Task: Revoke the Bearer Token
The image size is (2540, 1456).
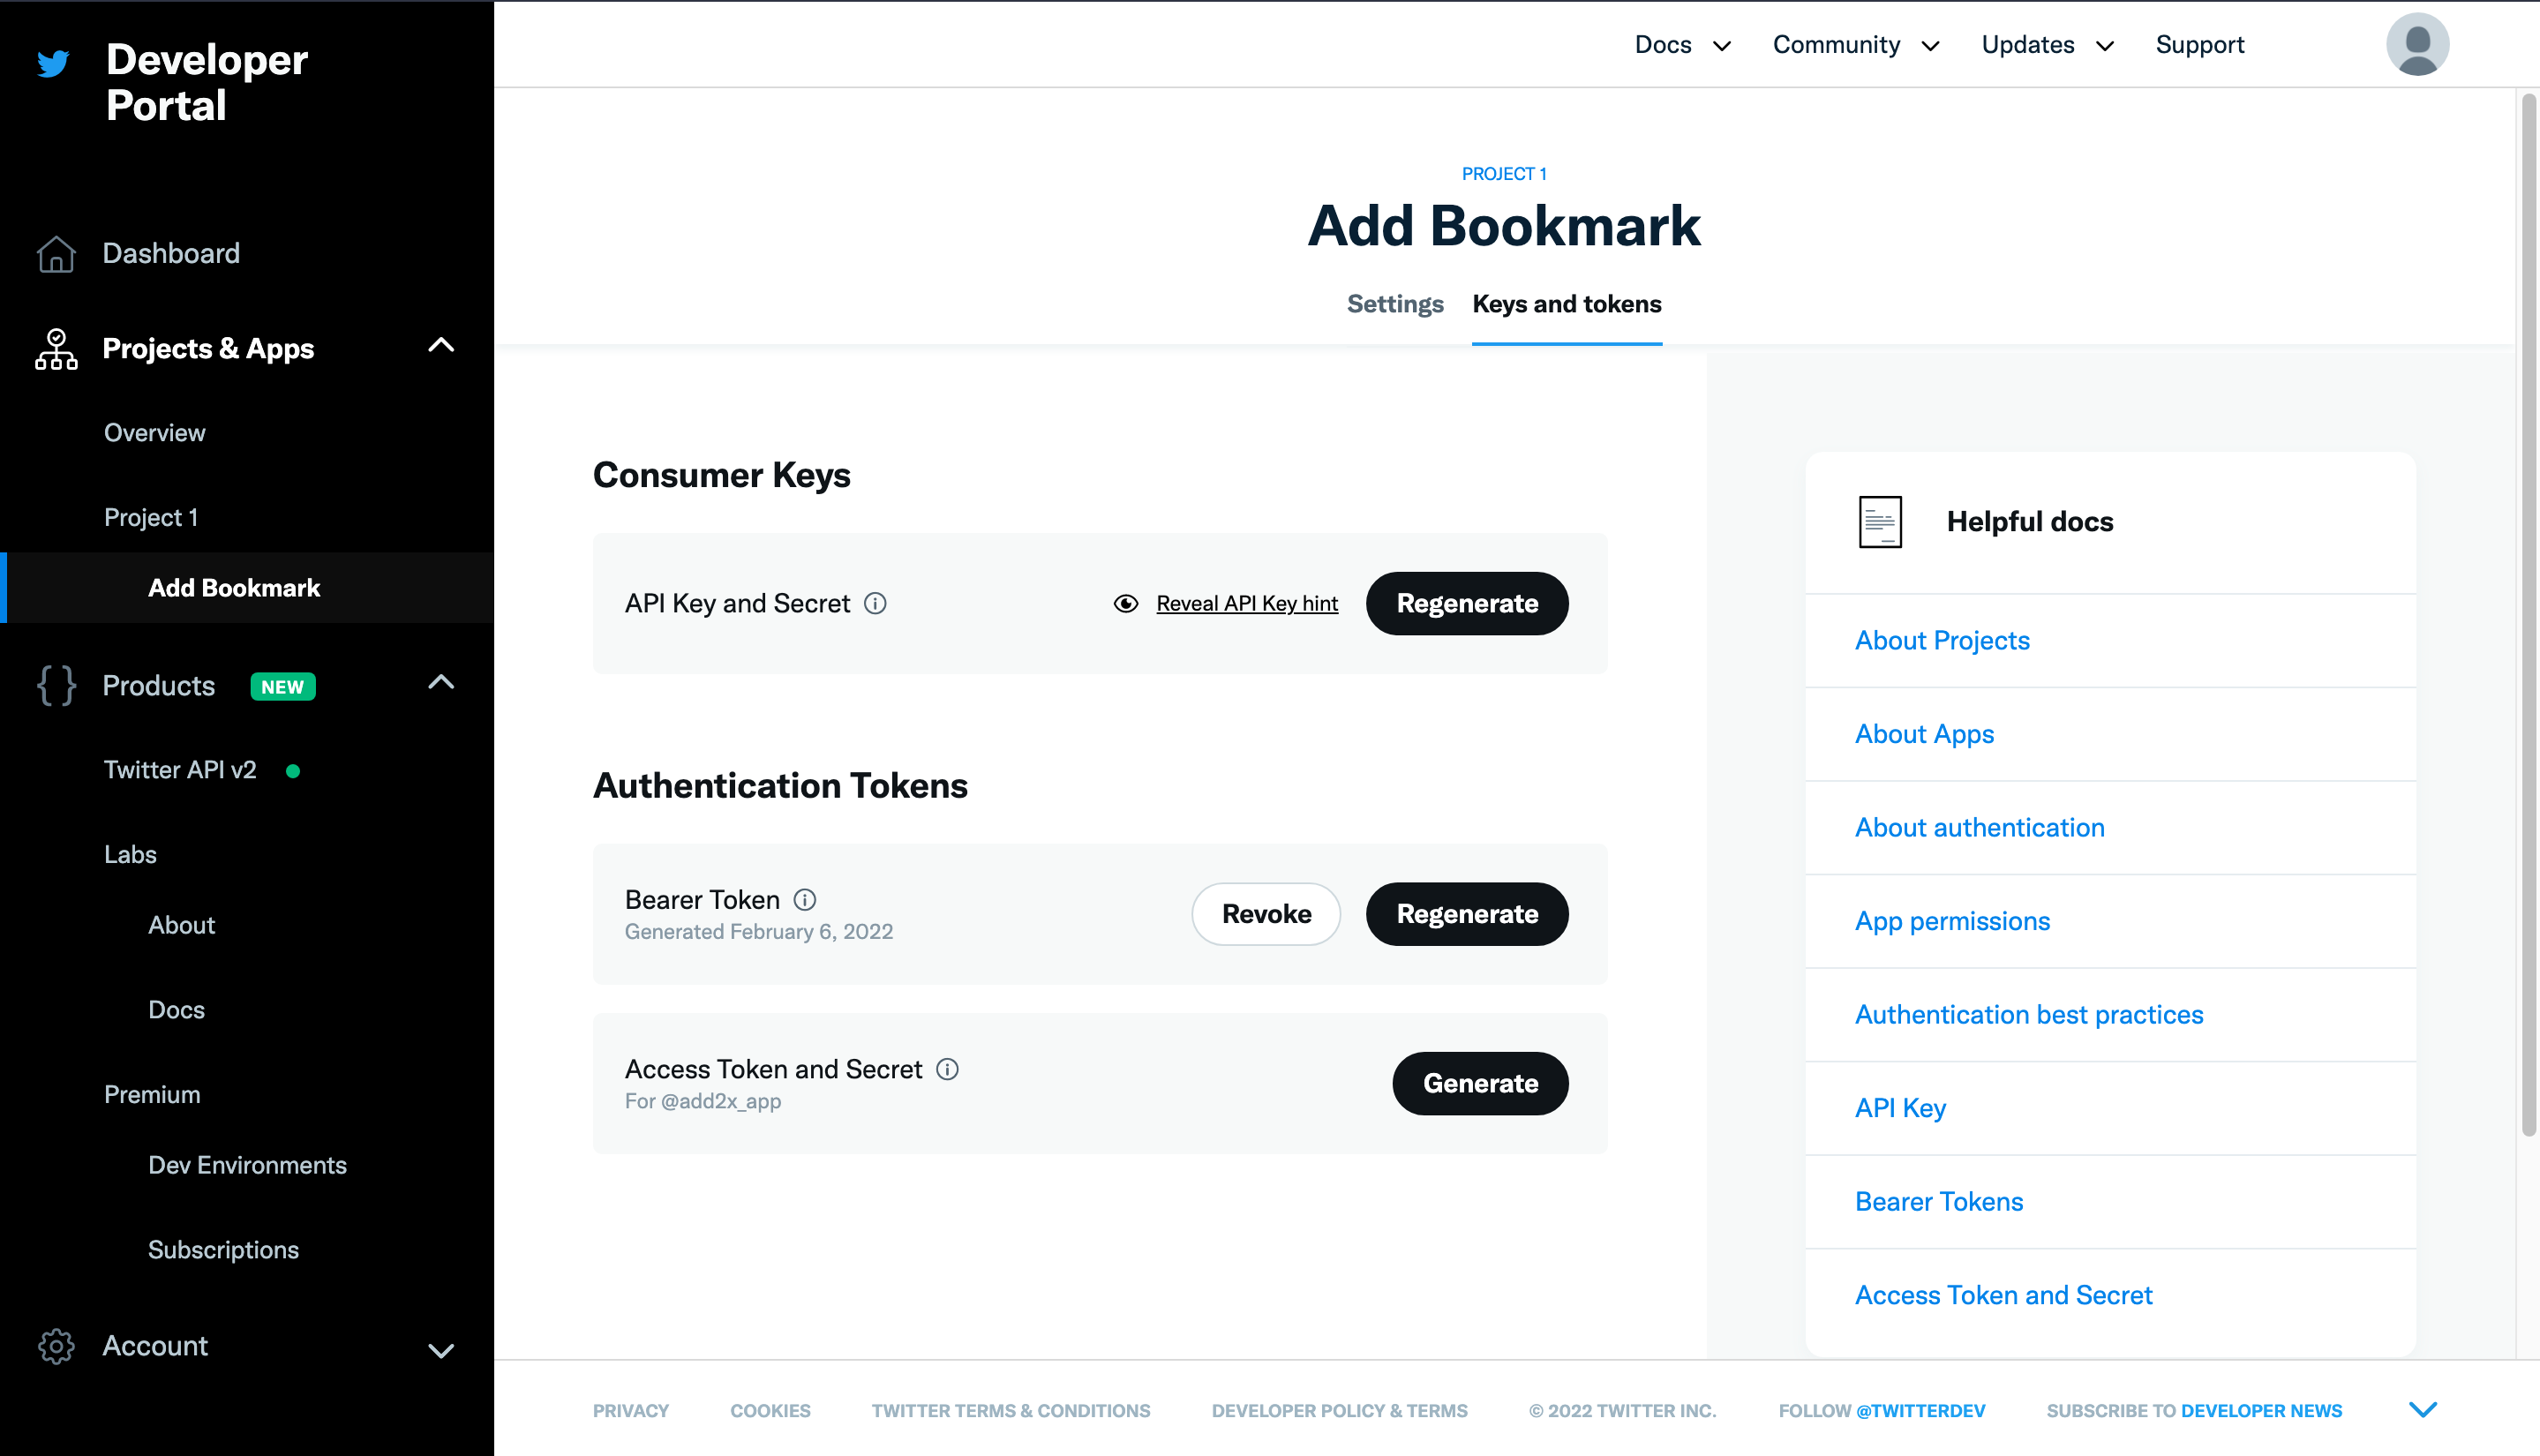Action: pos(1266,914)
